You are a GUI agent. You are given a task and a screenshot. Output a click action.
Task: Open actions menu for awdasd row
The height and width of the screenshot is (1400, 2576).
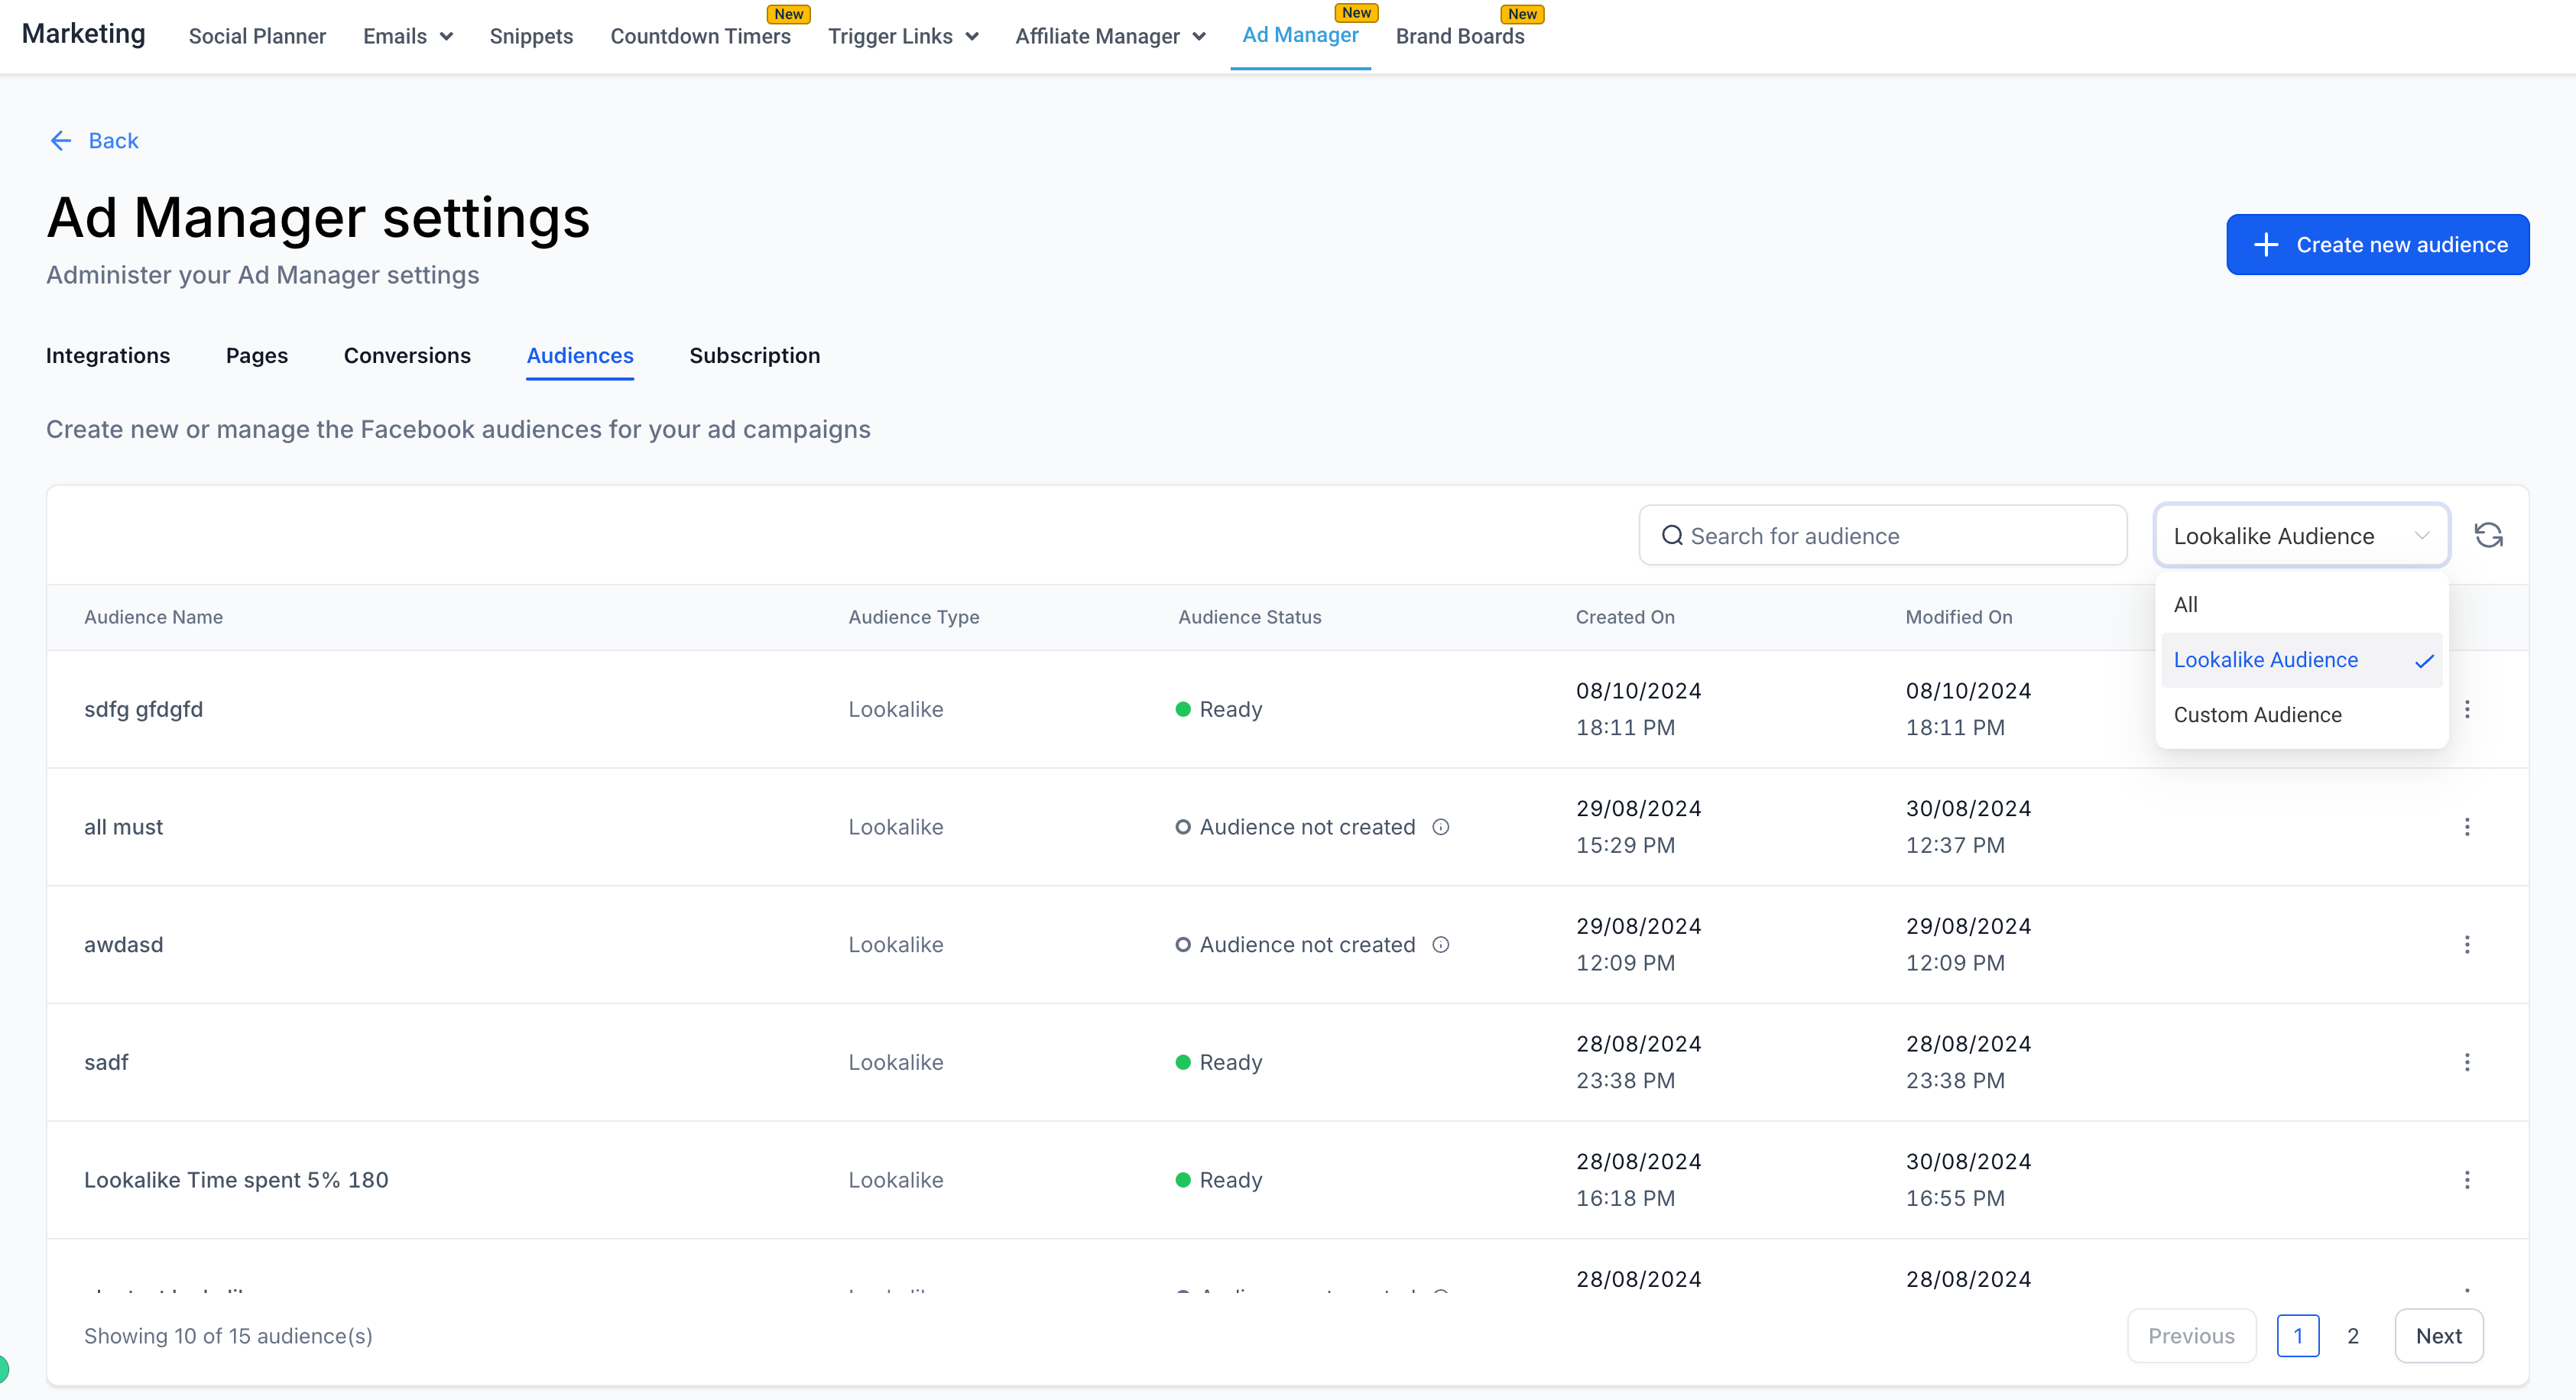pyautogui.click(x=2467, y=945)
